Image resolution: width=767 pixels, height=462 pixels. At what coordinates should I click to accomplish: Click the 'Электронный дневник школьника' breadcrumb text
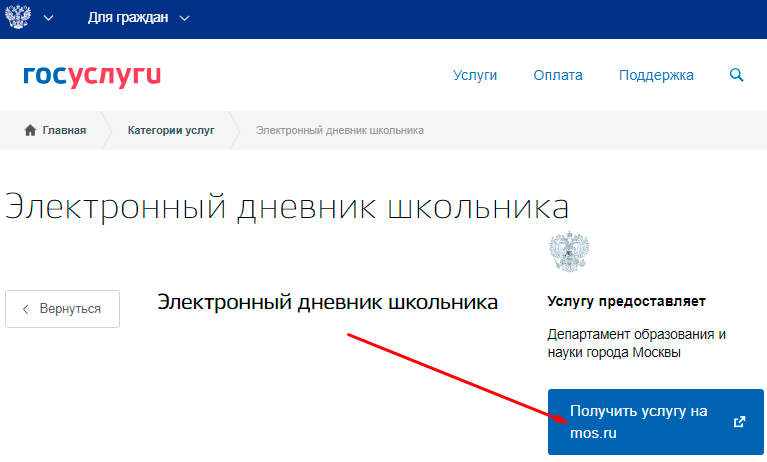click(339, 130)
